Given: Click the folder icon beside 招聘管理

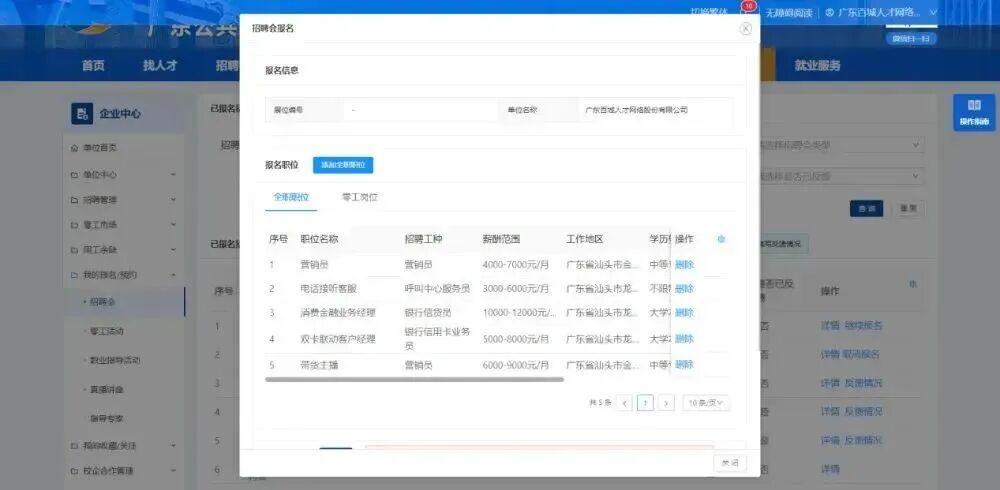Looking at the screenshot, I should pyautogui.click(x=74, y=200).
